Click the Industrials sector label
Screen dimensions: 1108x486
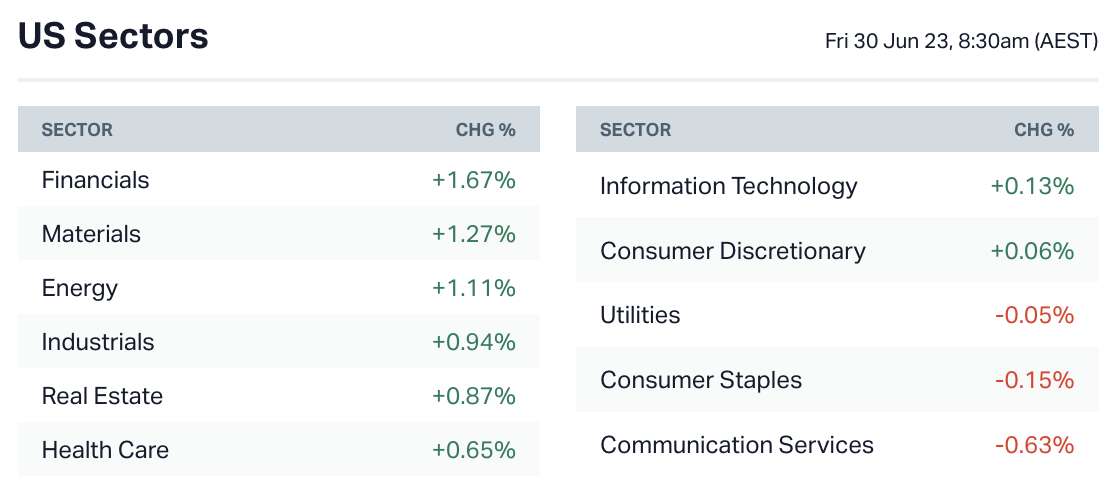[x=98, y=342]
